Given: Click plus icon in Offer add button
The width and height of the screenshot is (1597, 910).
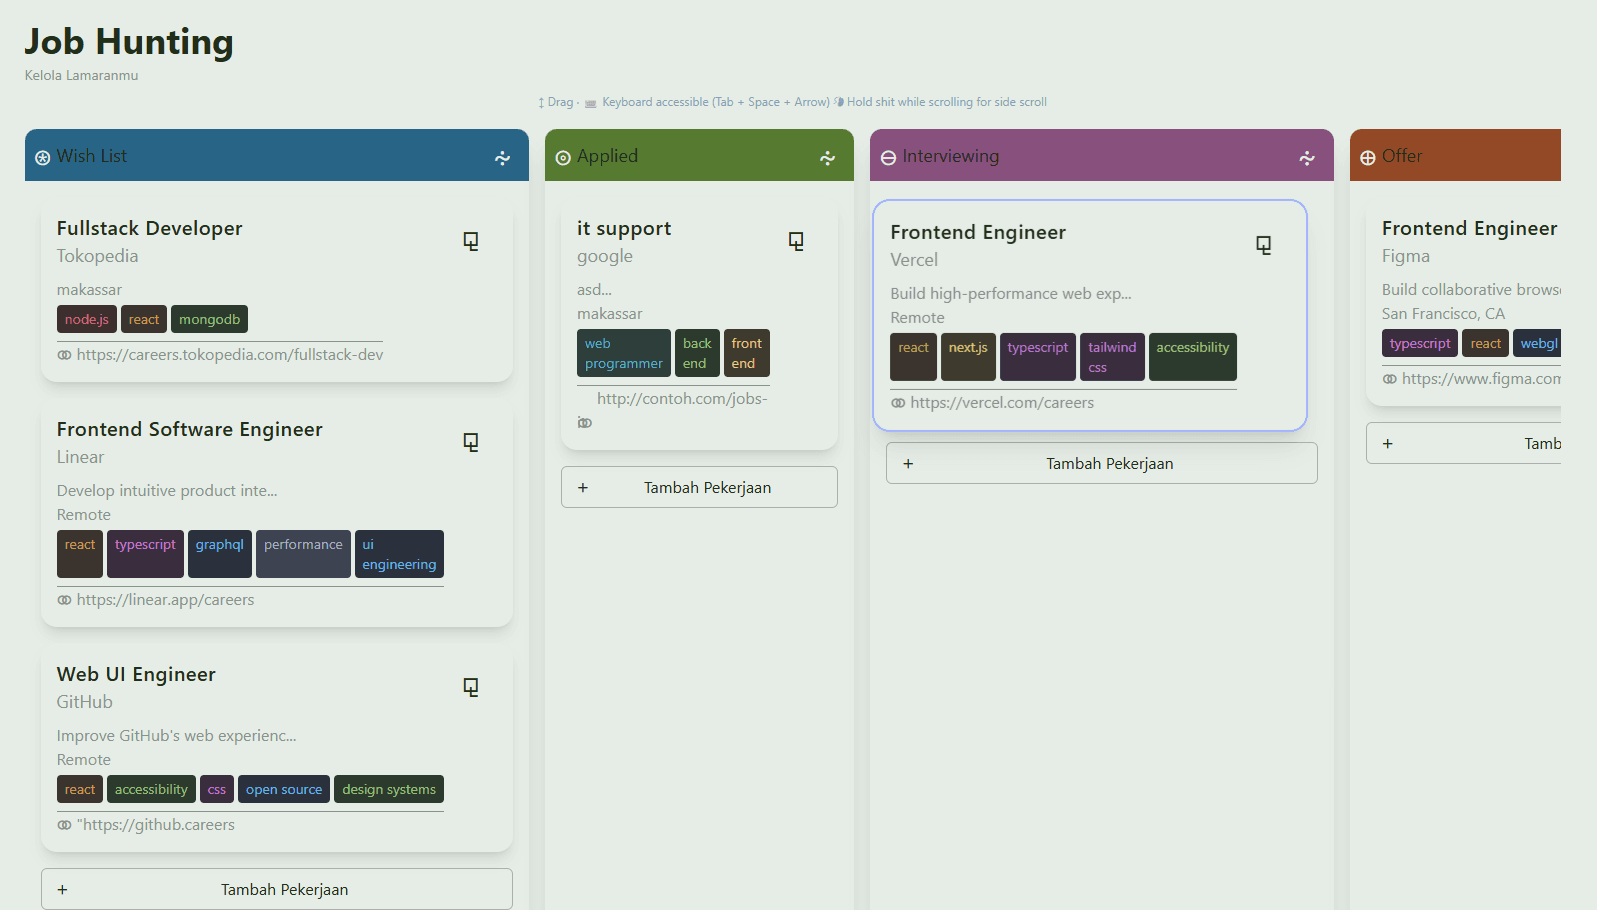Looking at the screenshot, I should (x=1388, y=444).
